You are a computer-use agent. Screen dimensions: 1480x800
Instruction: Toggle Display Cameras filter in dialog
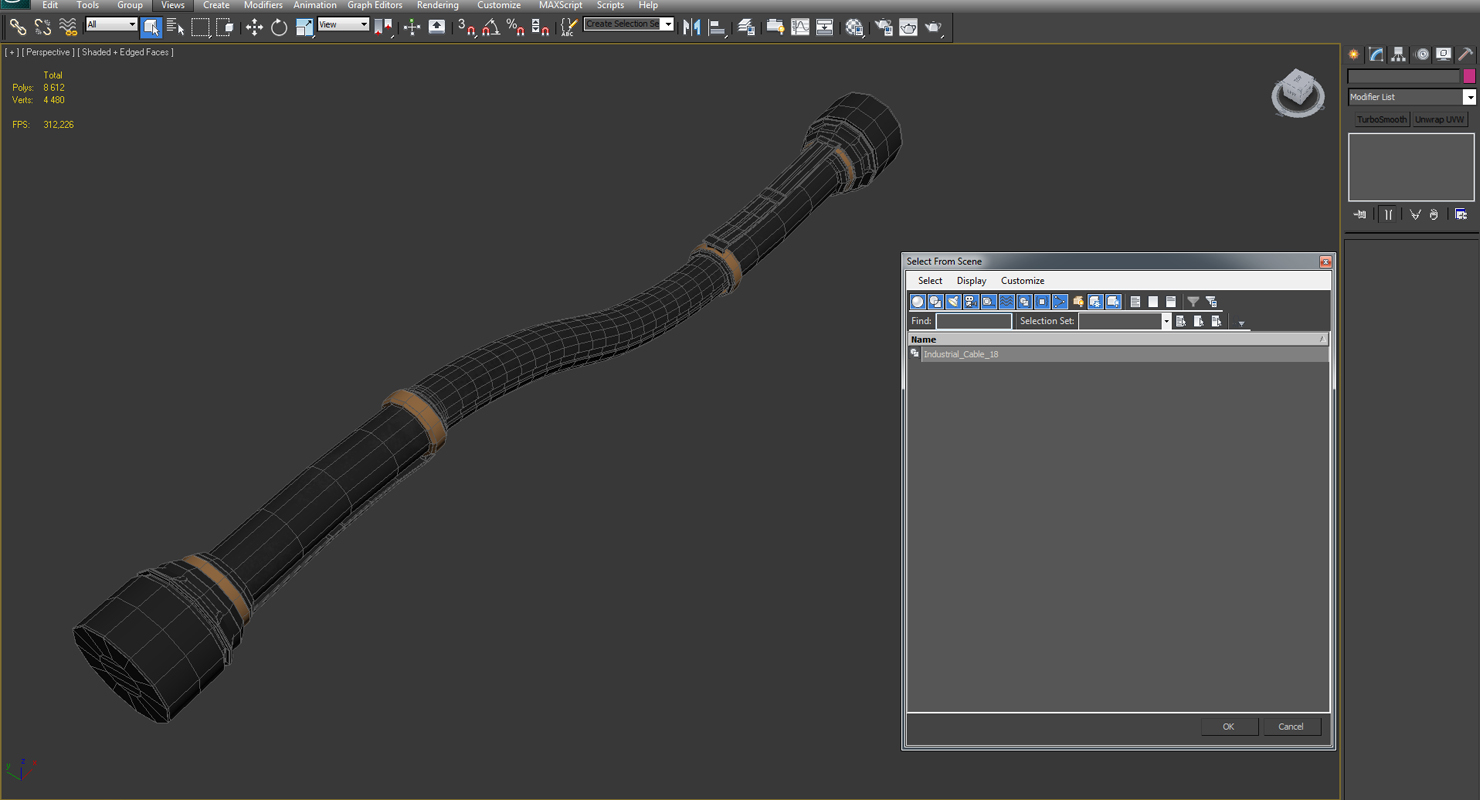[x=971, y=302]
